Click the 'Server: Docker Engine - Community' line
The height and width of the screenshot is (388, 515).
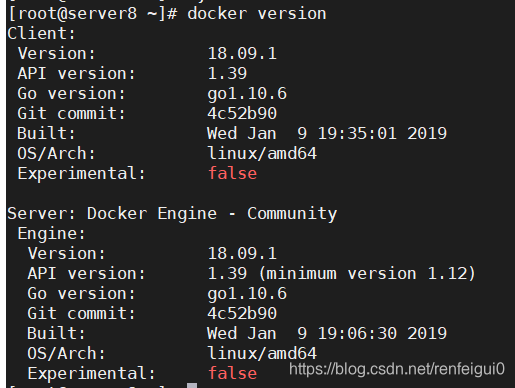click(x=172, y=214)
